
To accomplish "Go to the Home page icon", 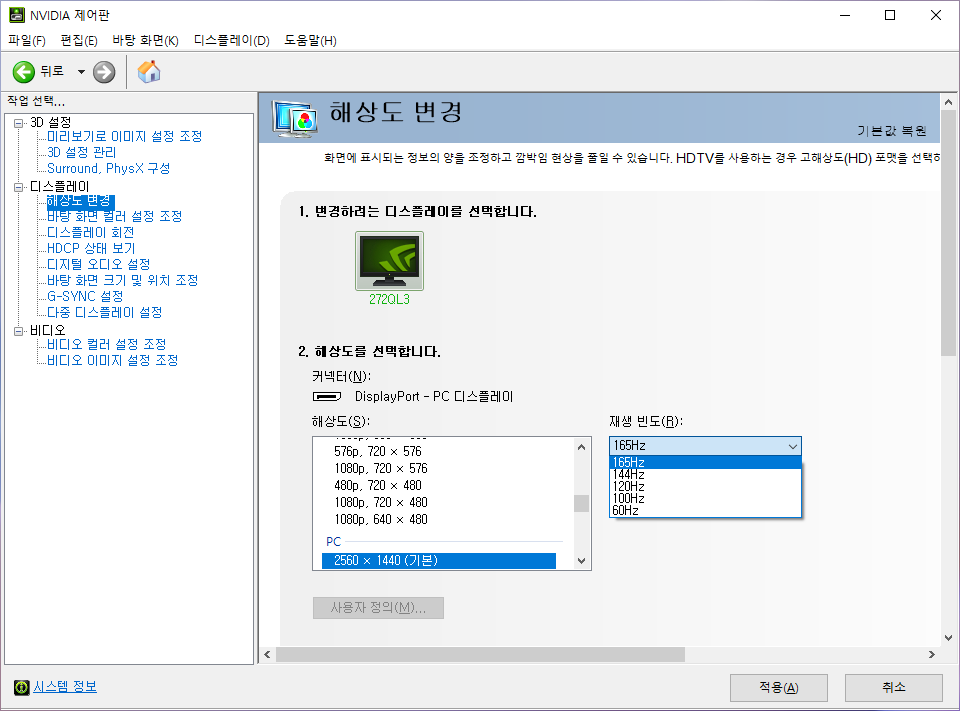I will (149, 72).
